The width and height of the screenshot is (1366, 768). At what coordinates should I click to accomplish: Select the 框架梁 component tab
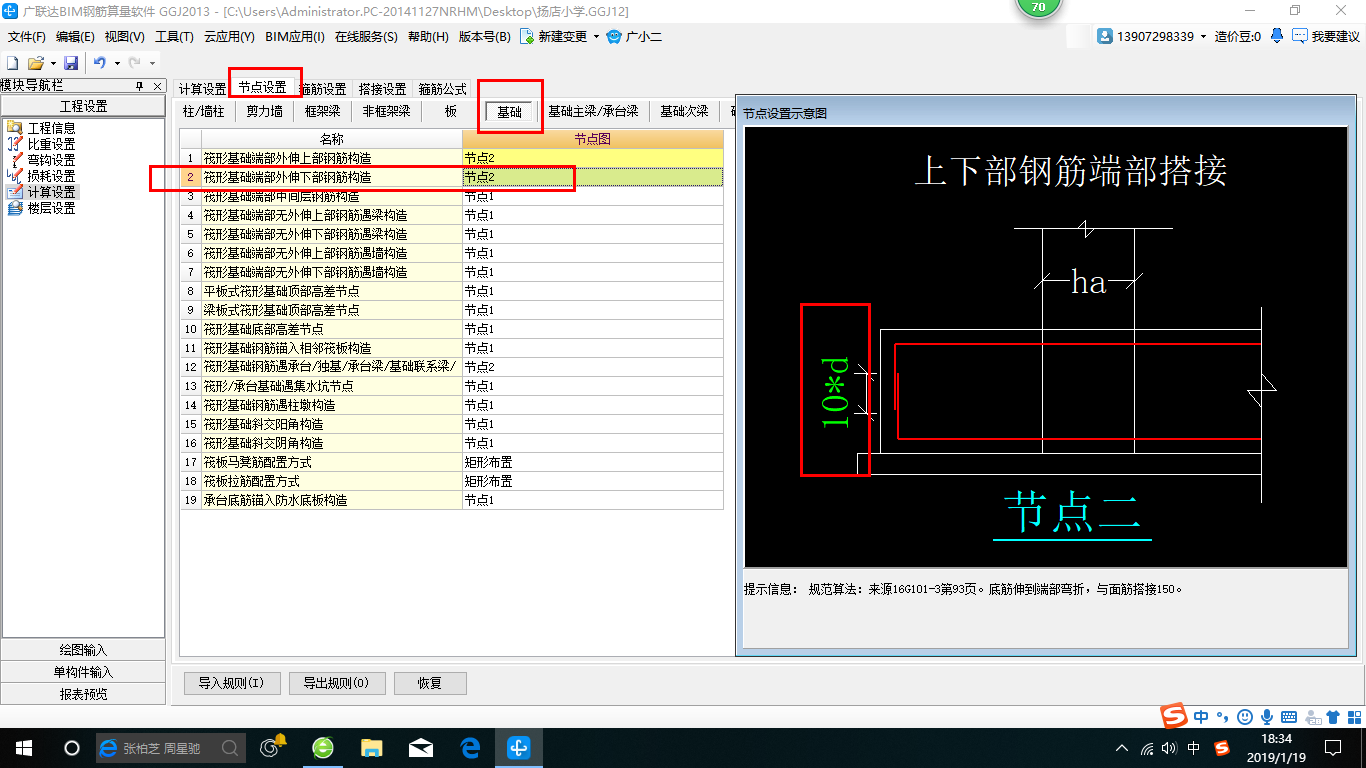[x=322, y=111]
